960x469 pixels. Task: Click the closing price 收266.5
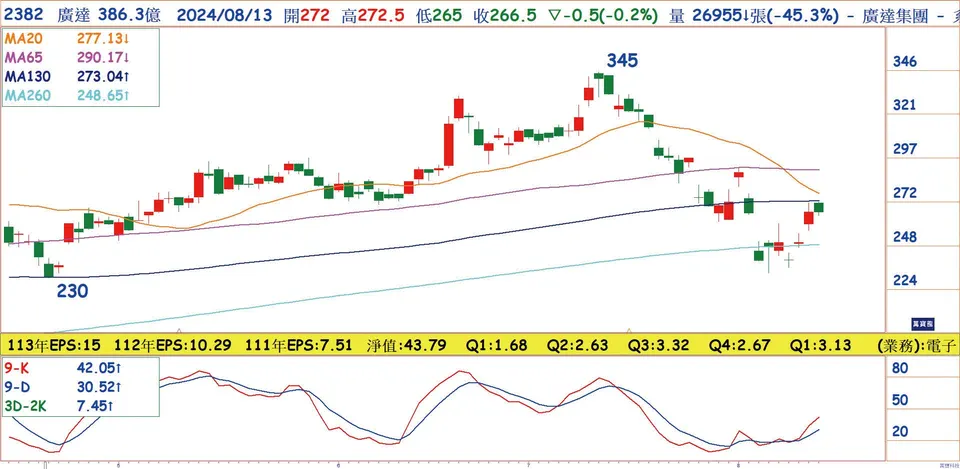[505, 17]
